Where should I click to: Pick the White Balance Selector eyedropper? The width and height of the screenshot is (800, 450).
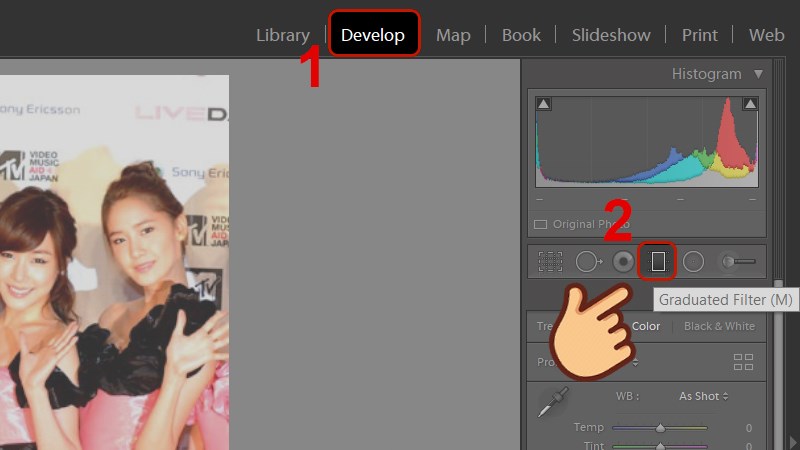coord(553,402)
